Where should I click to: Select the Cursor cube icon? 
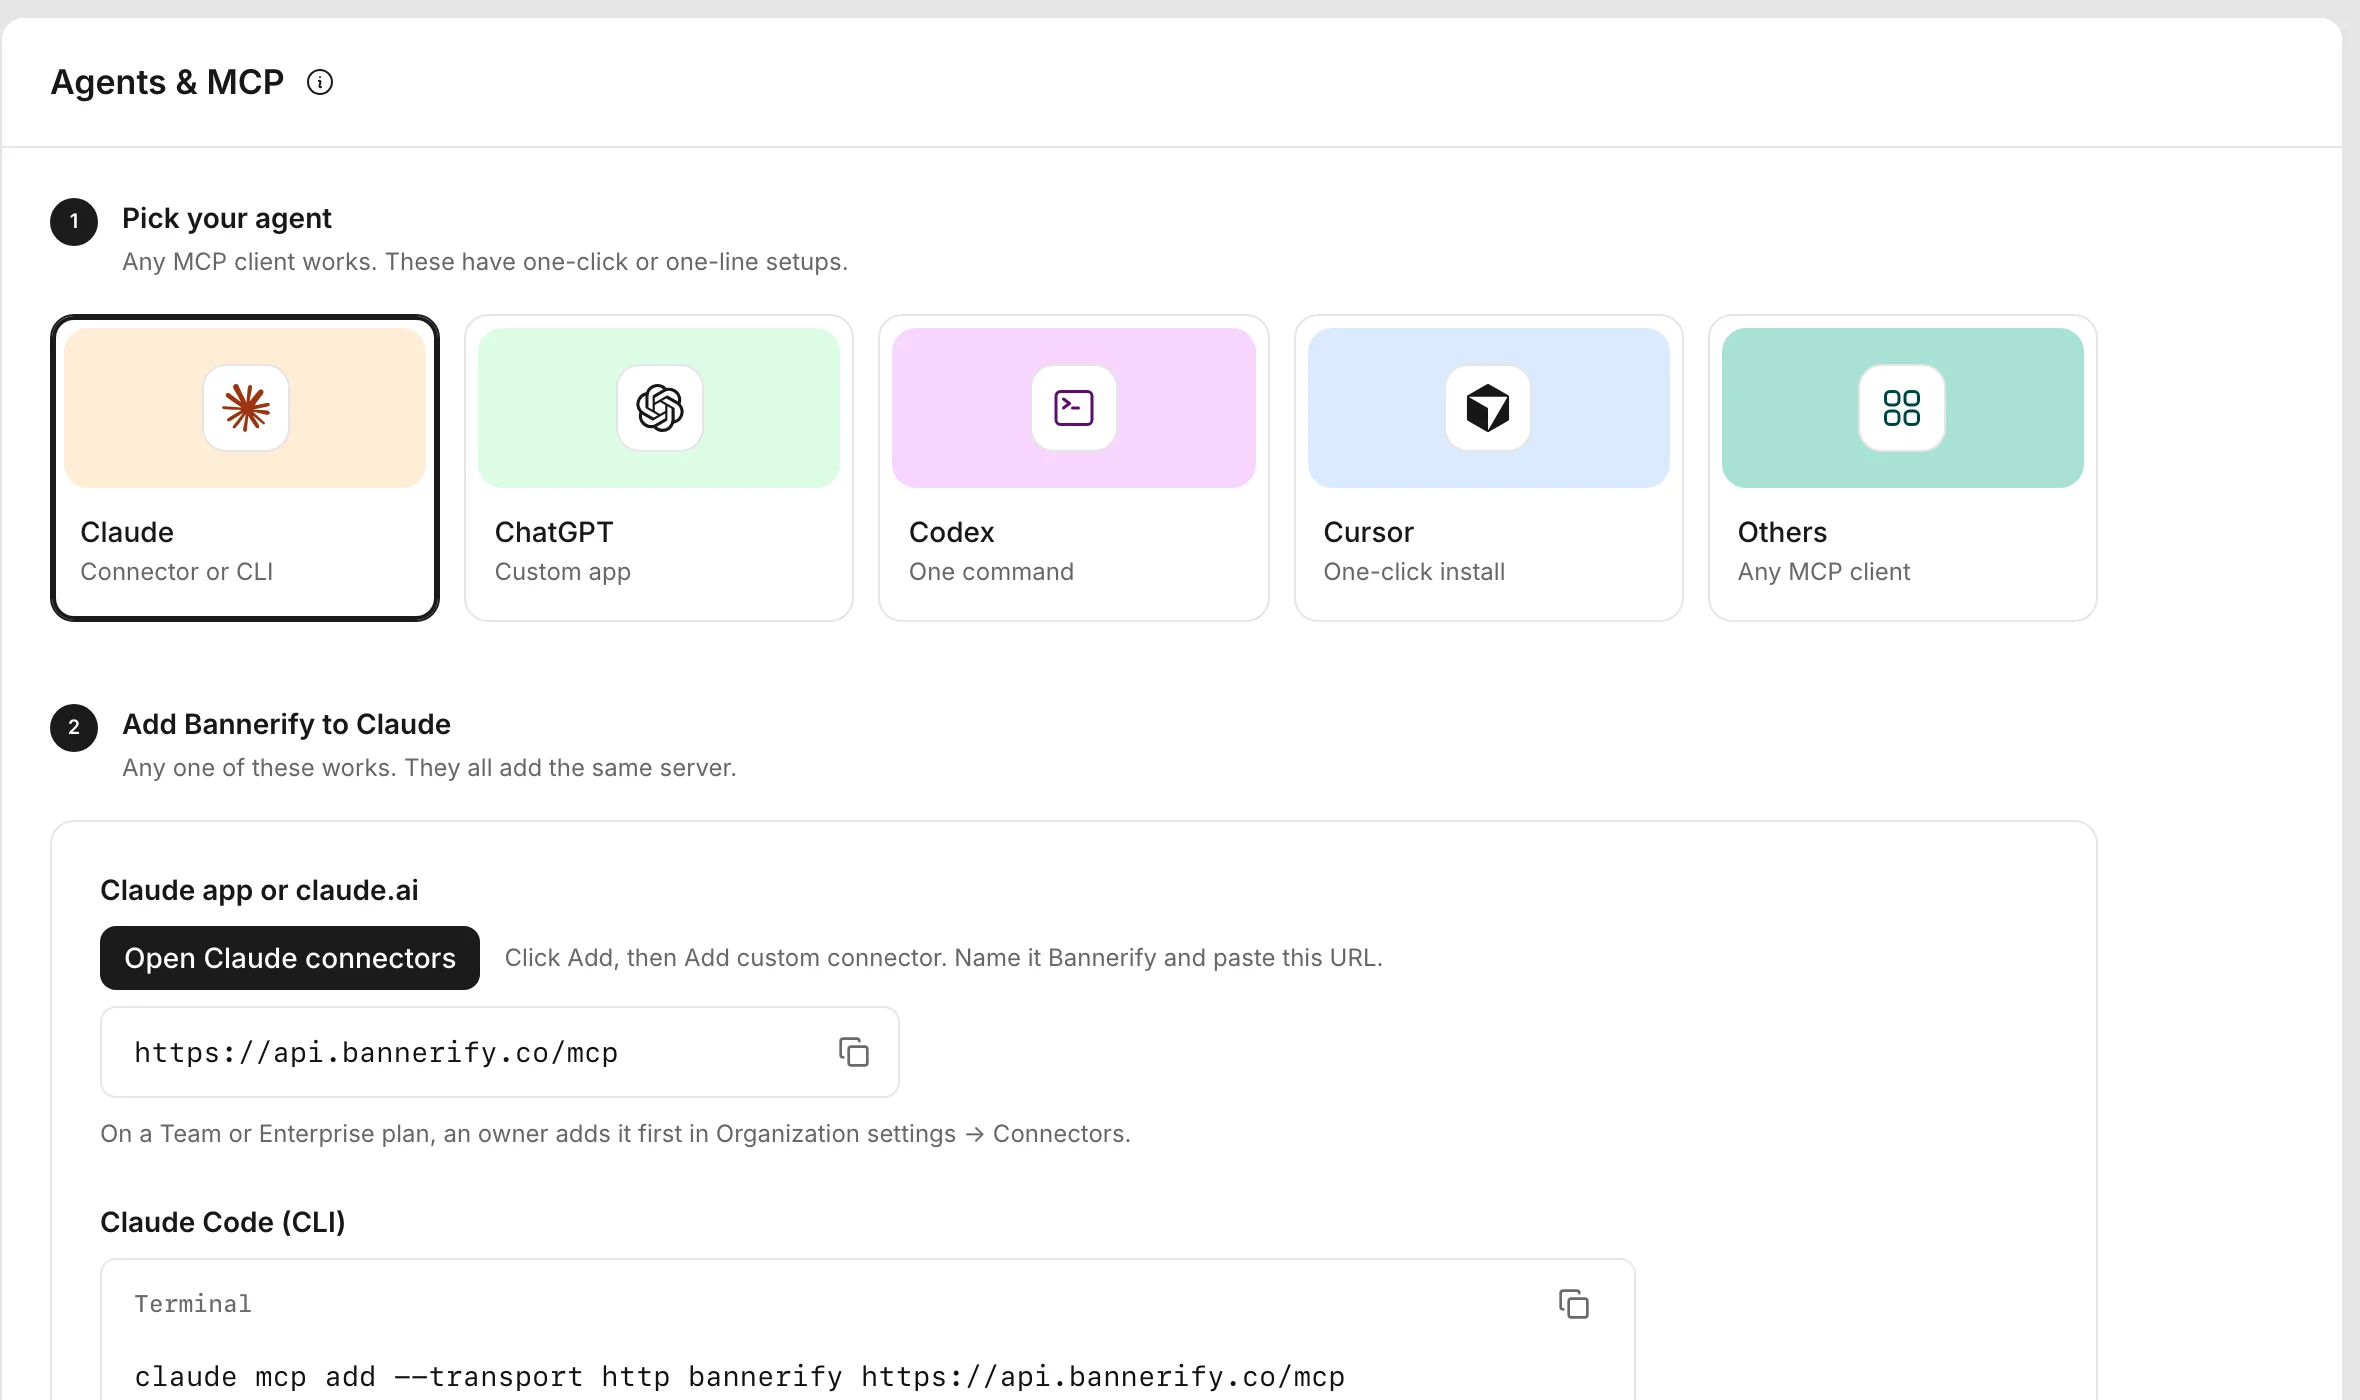click(x=1488, y=408)
